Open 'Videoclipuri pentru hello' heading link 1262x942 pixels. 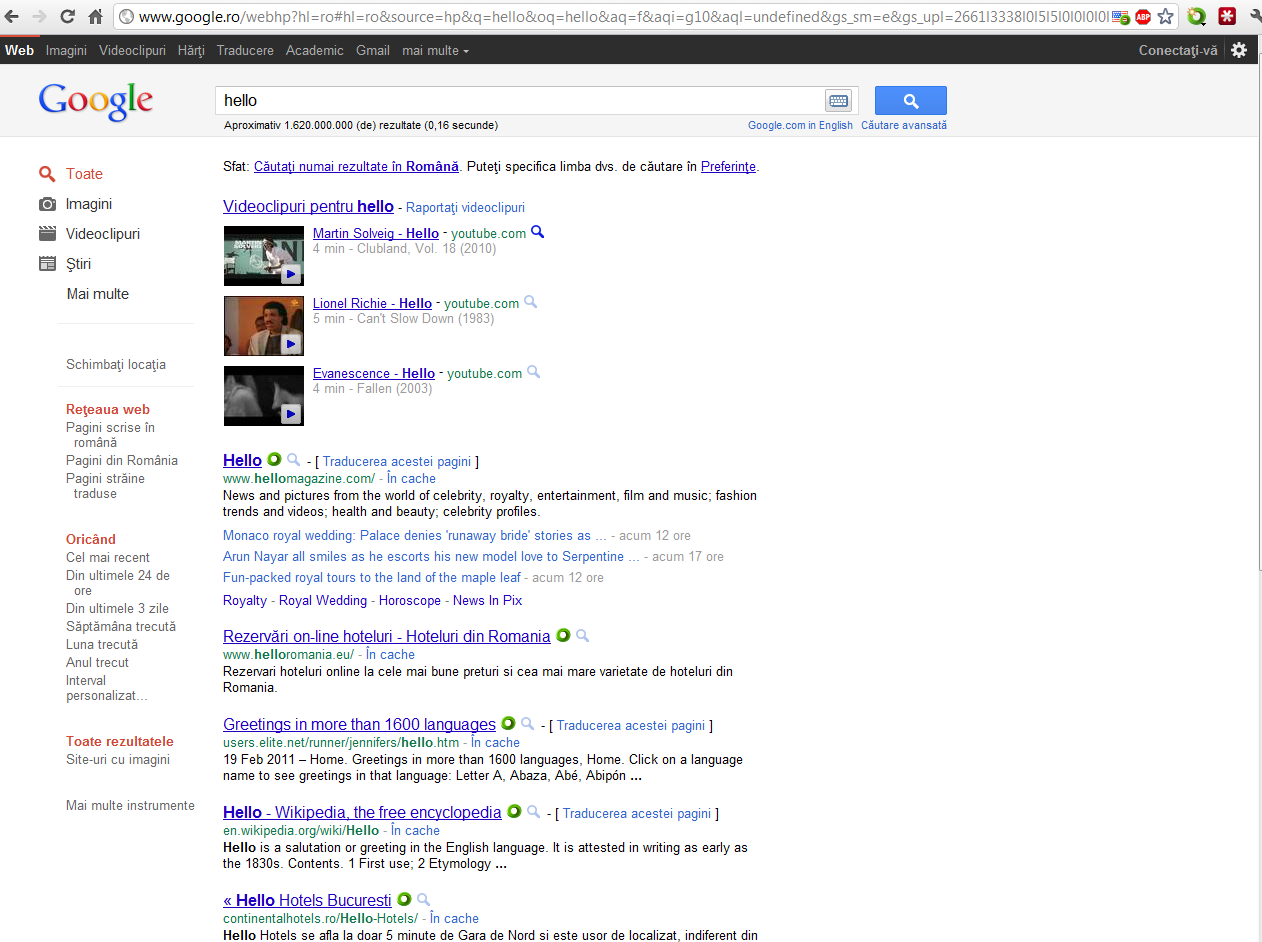coord(308,206)
